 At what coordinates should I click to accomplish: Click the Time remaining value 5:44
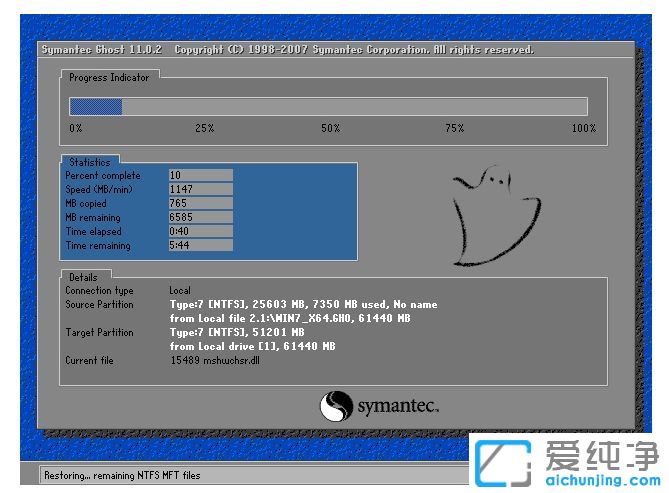coord(201,245)
